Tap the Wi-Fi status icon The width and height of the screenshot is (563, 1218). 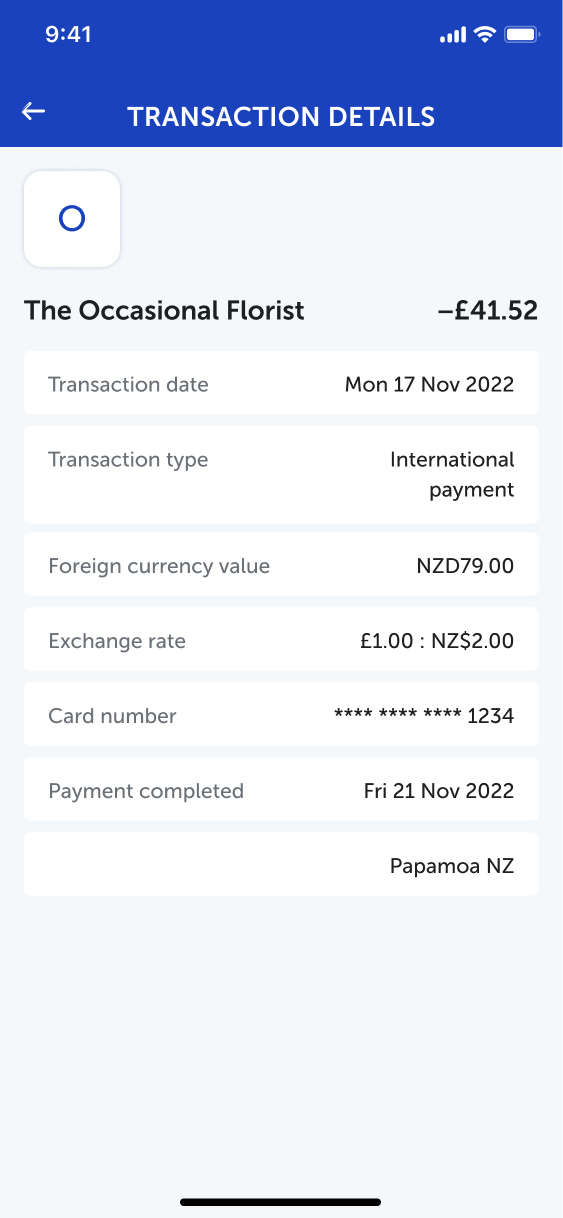tap(485, 35)
